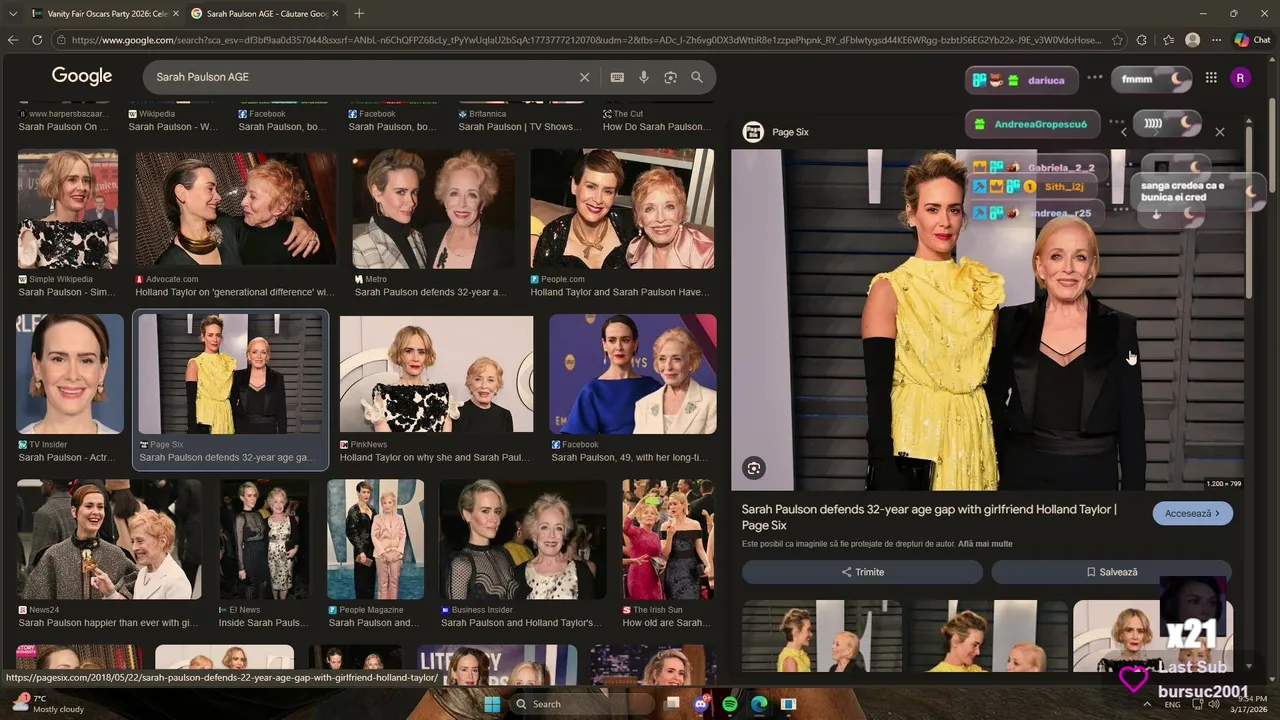
Task: Open Microsoft Edge from the taskbar
Action: (x=759, y=704)
